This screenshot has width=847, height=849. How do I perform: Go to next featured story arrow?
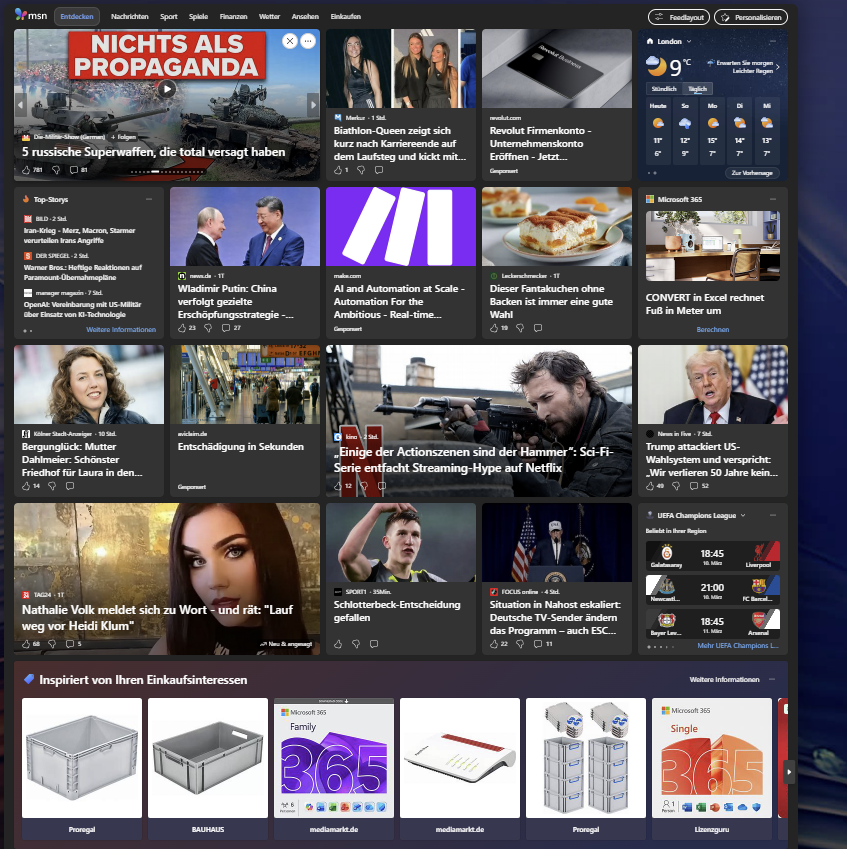tap(312, 105)
